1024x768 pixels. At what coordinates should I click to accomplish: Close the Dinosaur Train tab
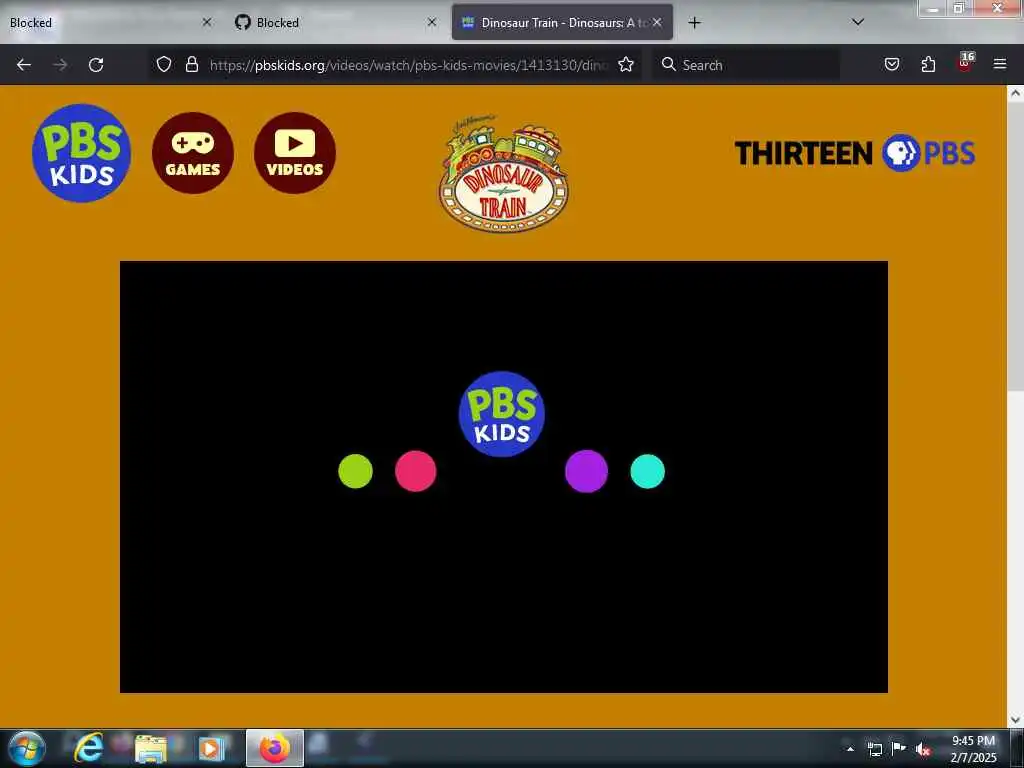[657, 22]
